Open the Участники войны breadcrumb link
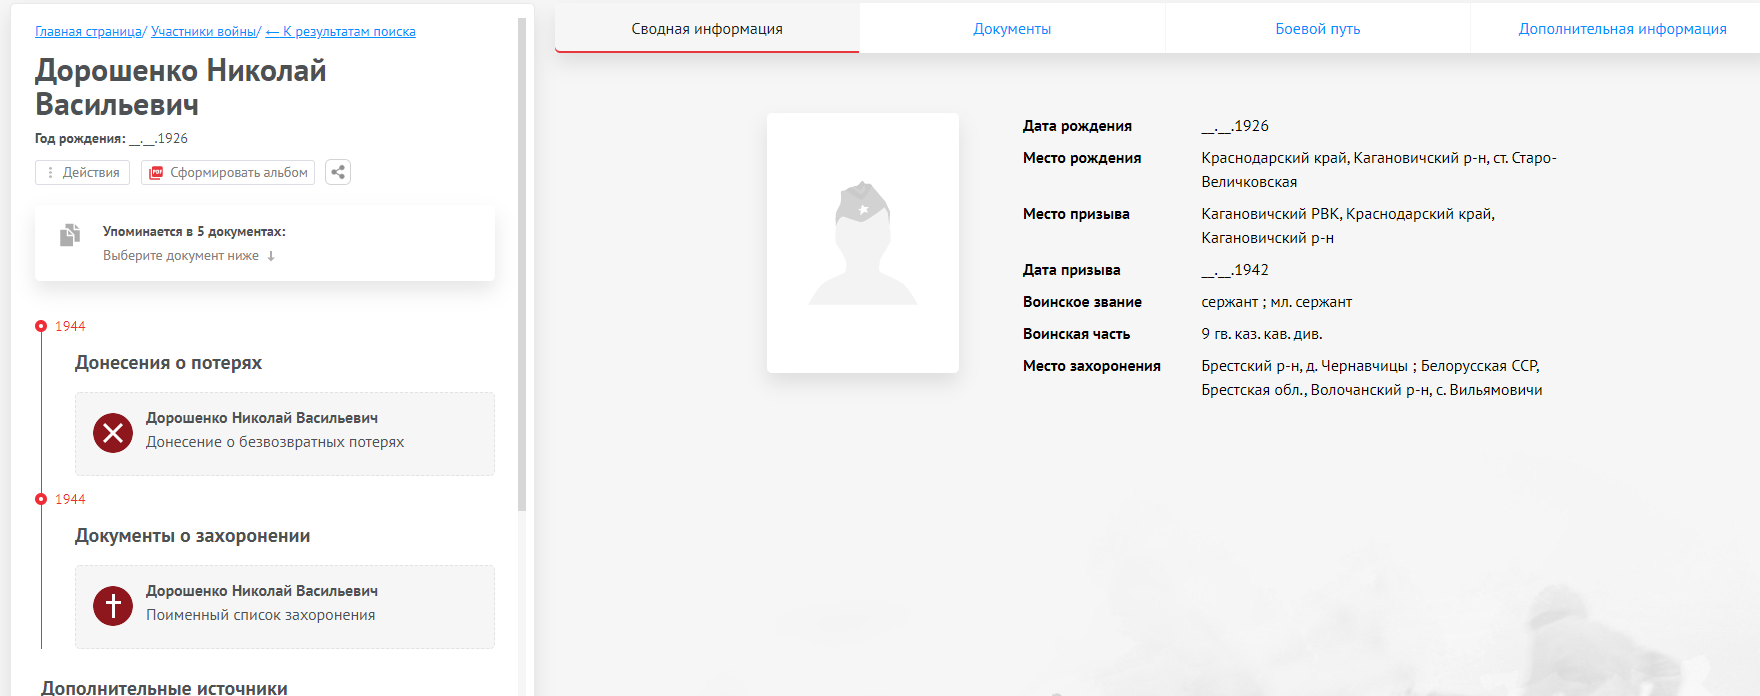 pyautogui.click(x=204, y=32)
